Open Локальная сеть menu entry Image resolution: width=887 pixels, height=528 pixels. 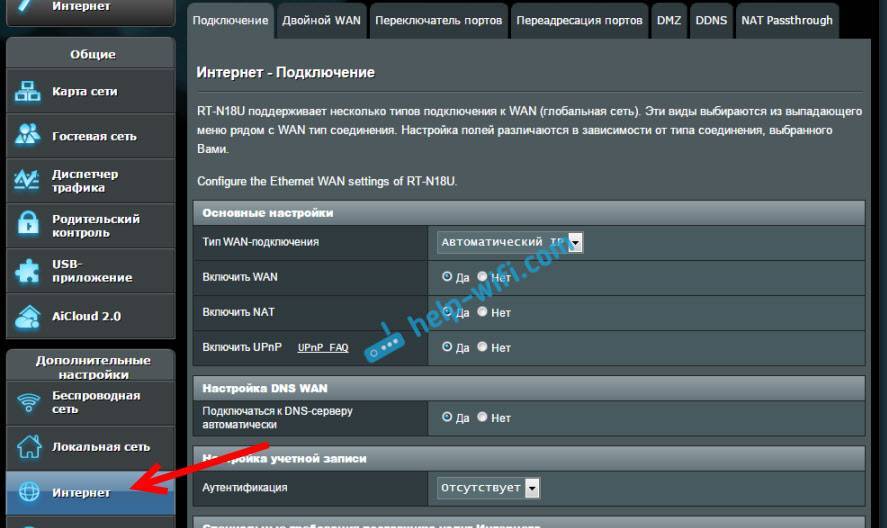click(91, 447)
